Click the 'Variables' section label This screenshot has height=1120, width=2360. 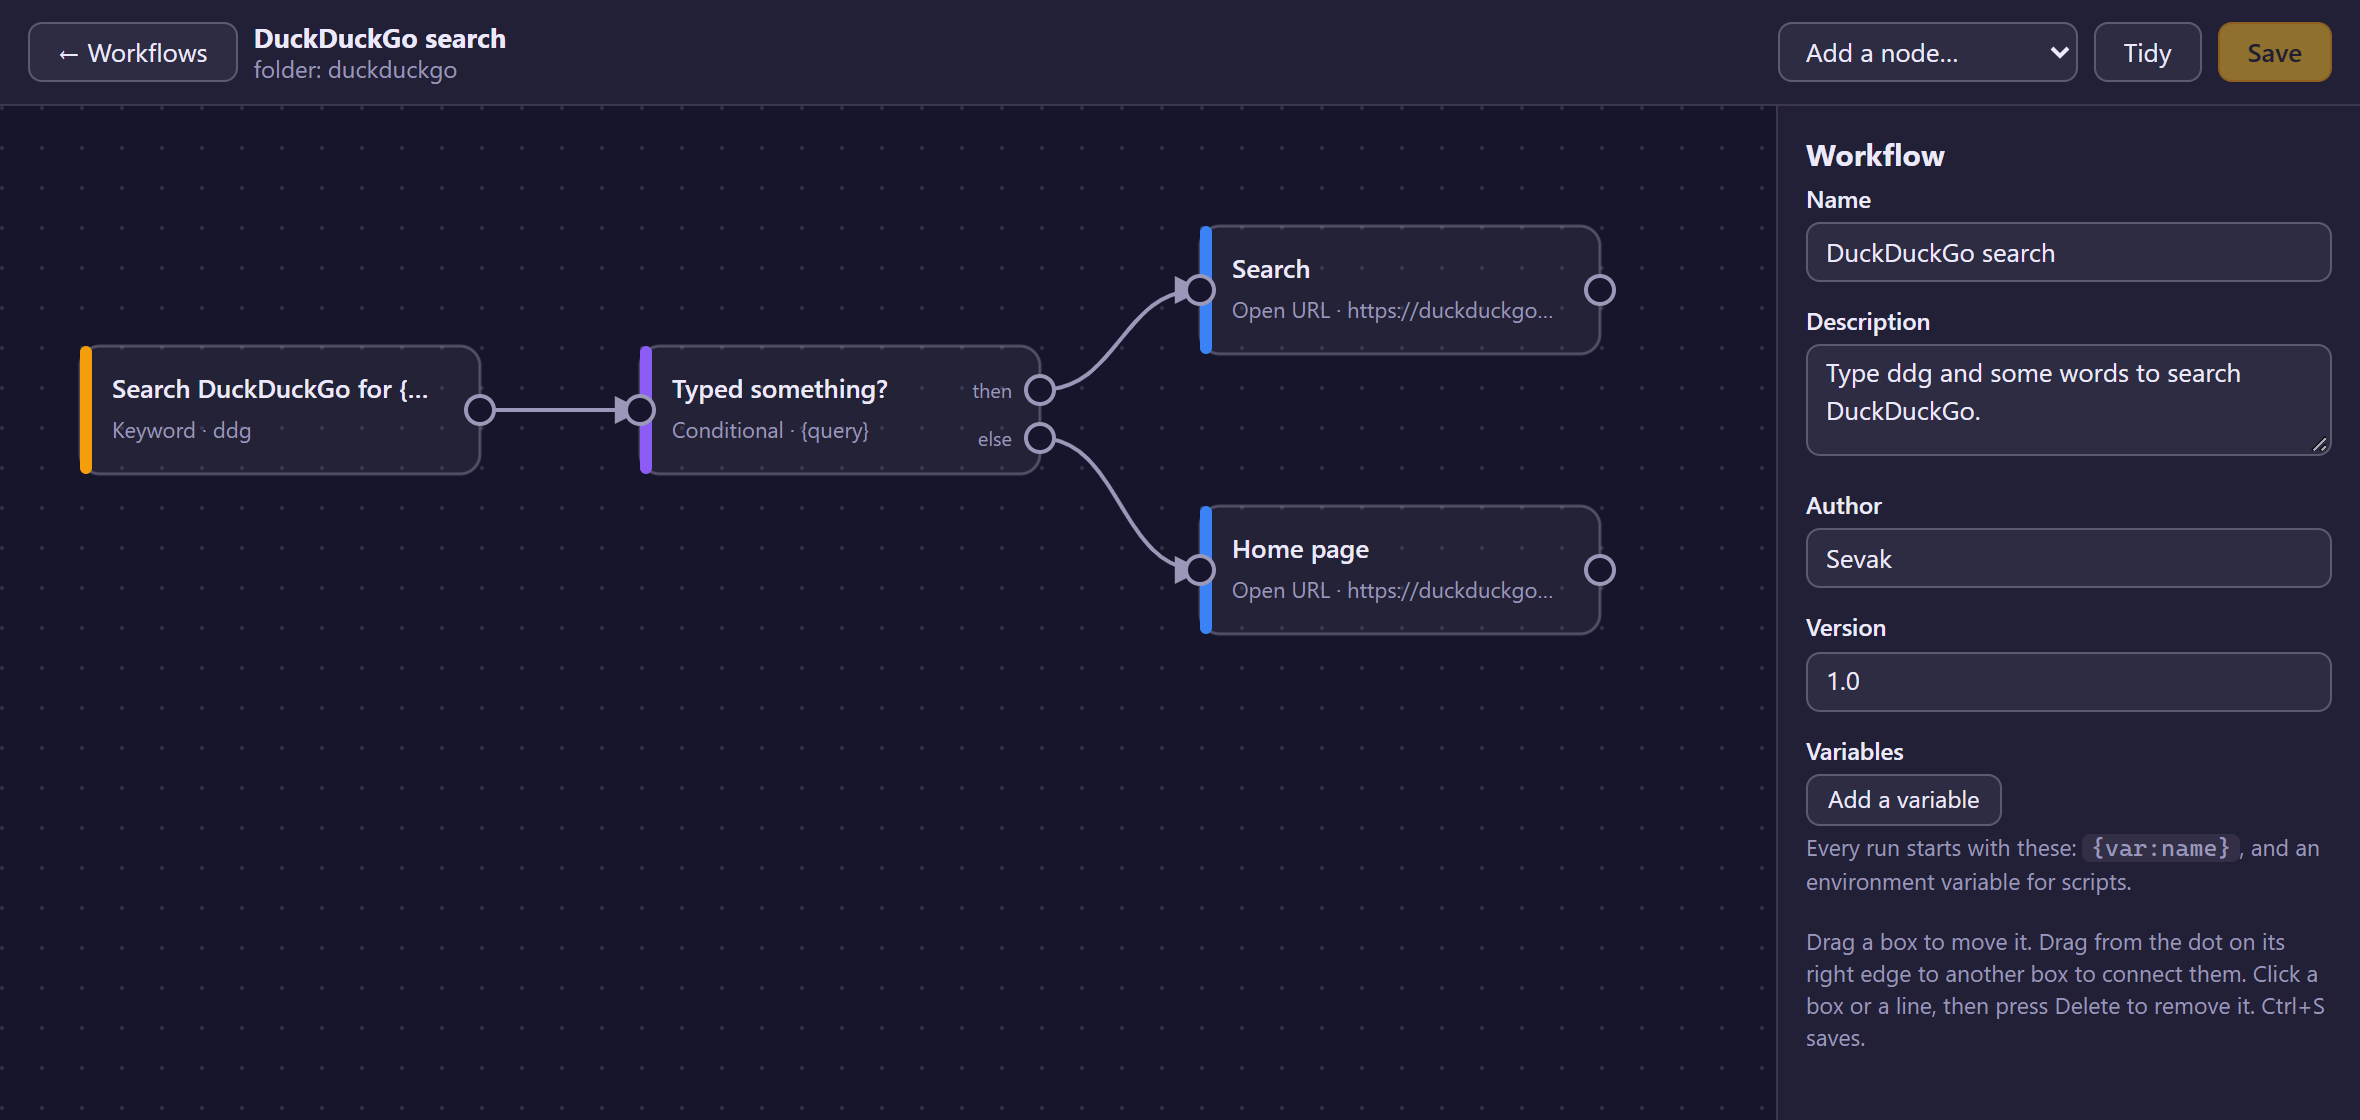point(1854,752)
